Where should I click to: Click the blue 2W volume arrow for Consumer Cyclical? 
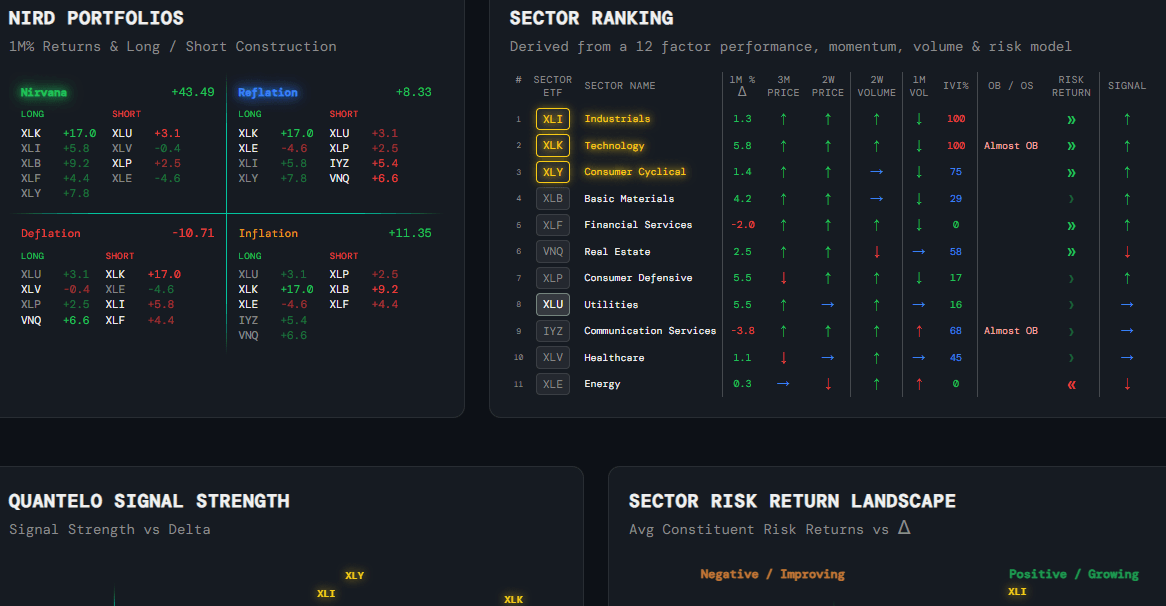[876, 171]
